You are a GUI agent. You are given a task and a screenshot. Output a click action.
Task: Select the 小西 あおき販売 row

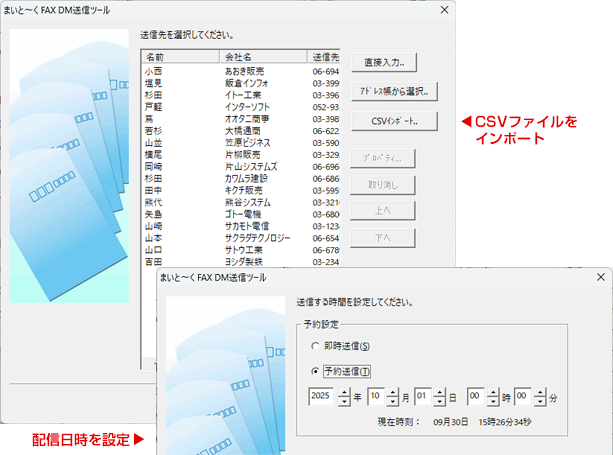pos(240,72)
